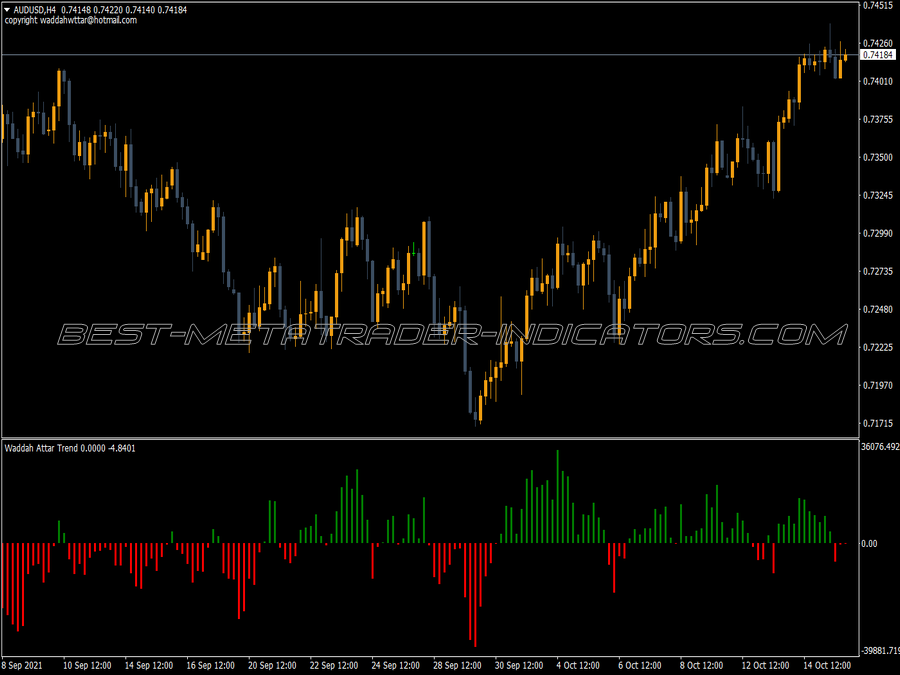Select the 8 Sep 2021 time label
This screenshot has height=675, width=900.
tap(22, 665)
